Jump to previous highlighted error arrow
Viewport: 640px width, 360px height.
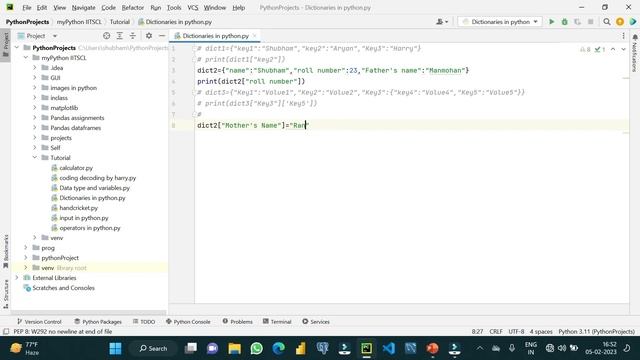(x=613, y=49)
